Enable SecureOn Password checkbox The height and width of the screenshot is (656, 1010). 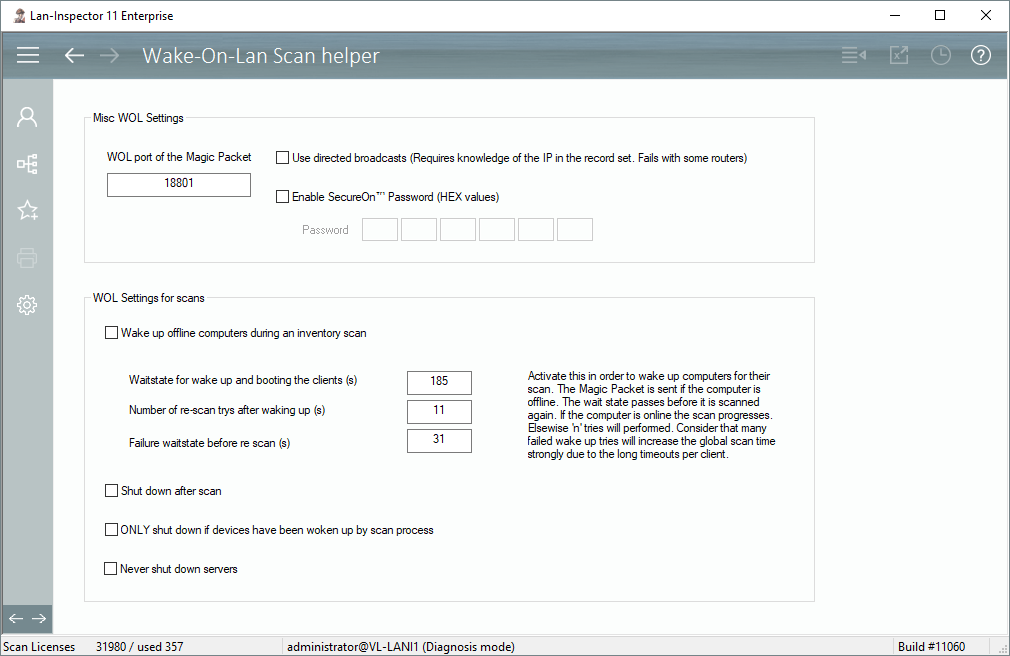point(283,197)
